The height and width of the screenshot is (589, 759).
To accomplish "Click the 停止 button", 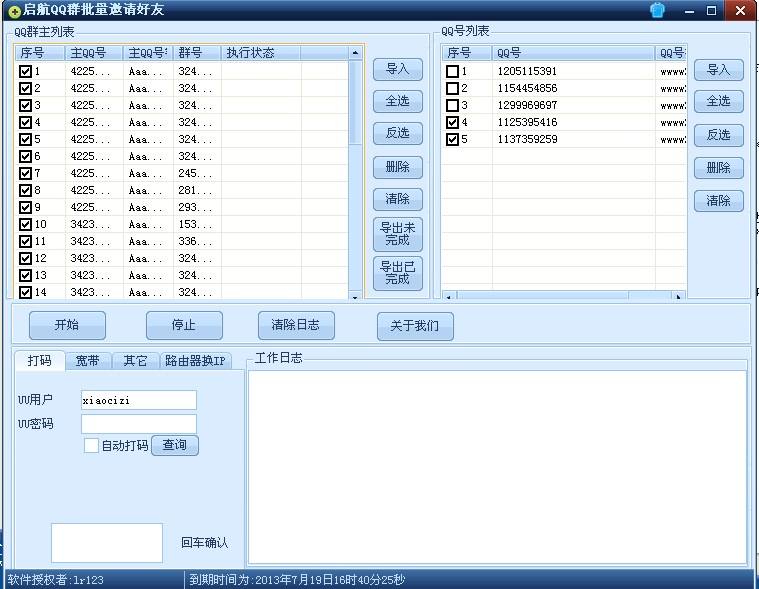I will point(184,325).
